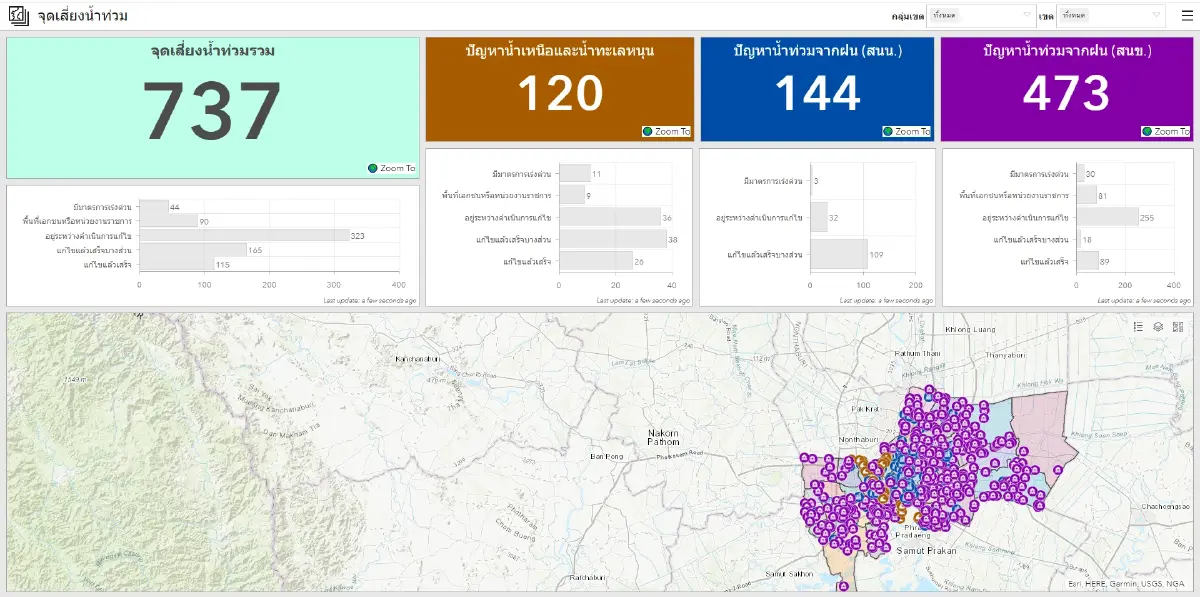This screenshot has height=597, width=1200.
Task: Click the dashboard logo beside the title
Action: pyautogui.click(x=19, y=16)
